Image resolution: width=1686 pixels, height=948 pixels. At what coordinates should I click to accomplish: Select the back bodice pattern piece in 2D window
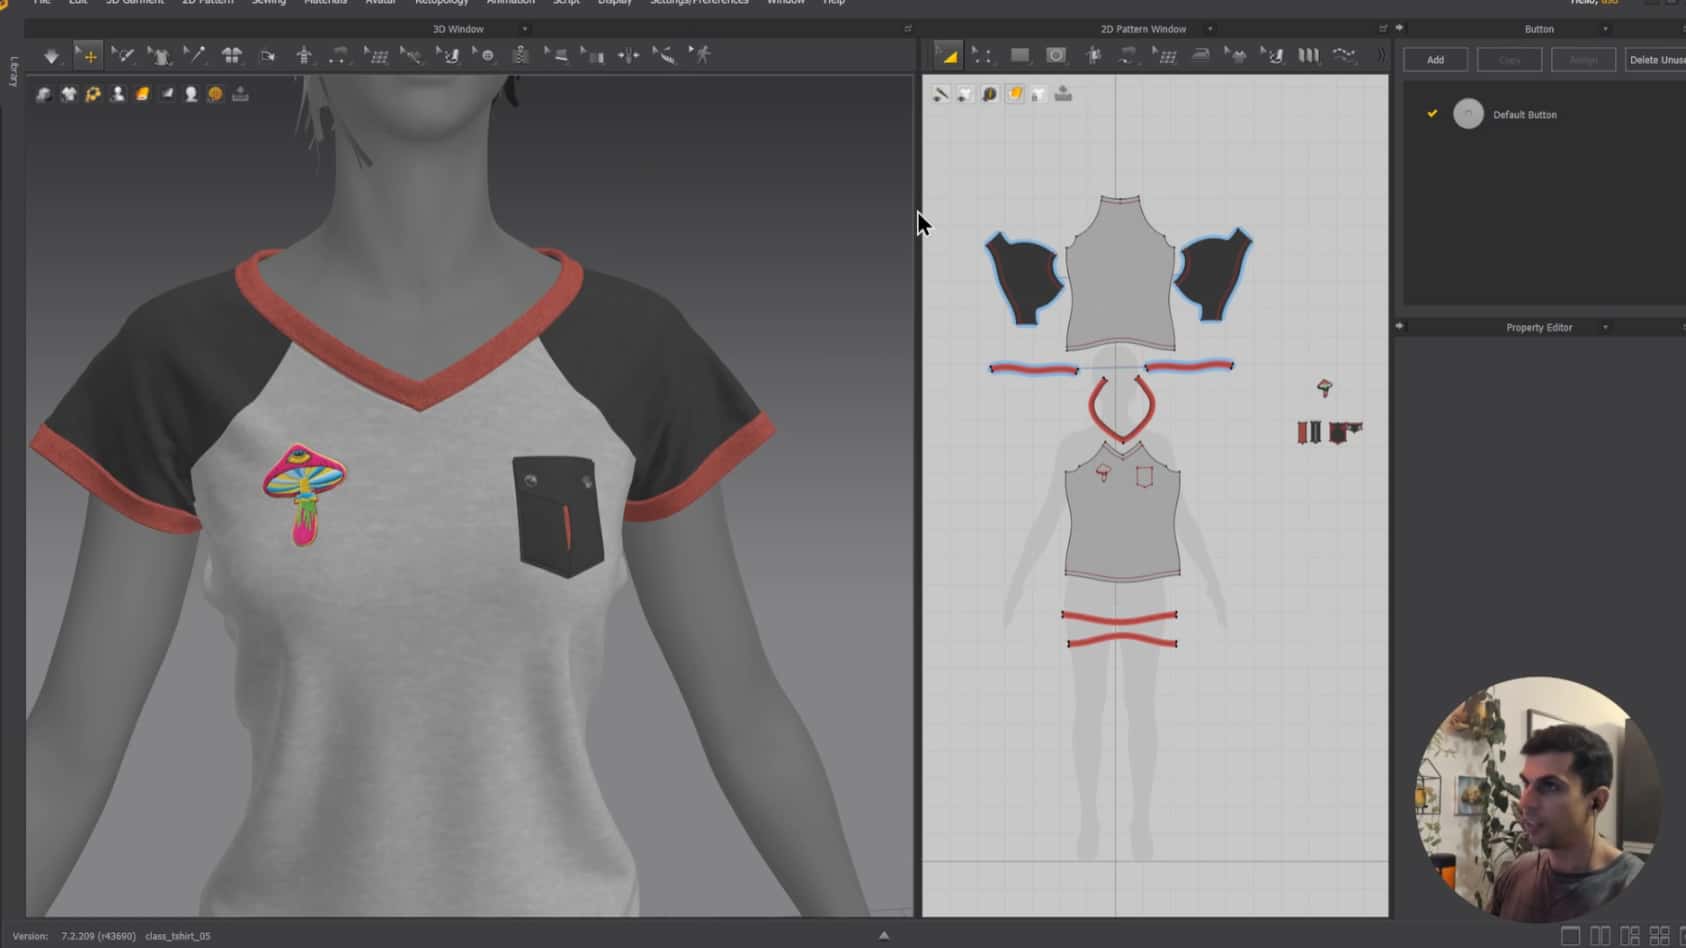1120,275
